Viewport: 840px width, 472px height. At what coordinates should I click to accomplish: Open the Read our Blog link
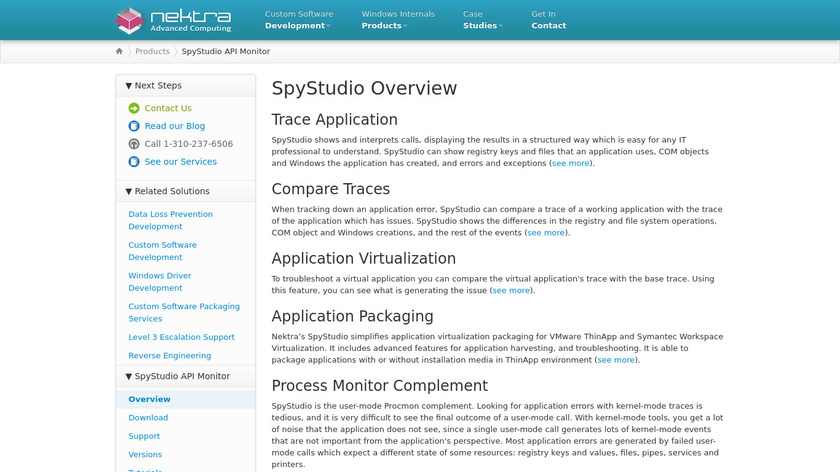tap(175, 126)
